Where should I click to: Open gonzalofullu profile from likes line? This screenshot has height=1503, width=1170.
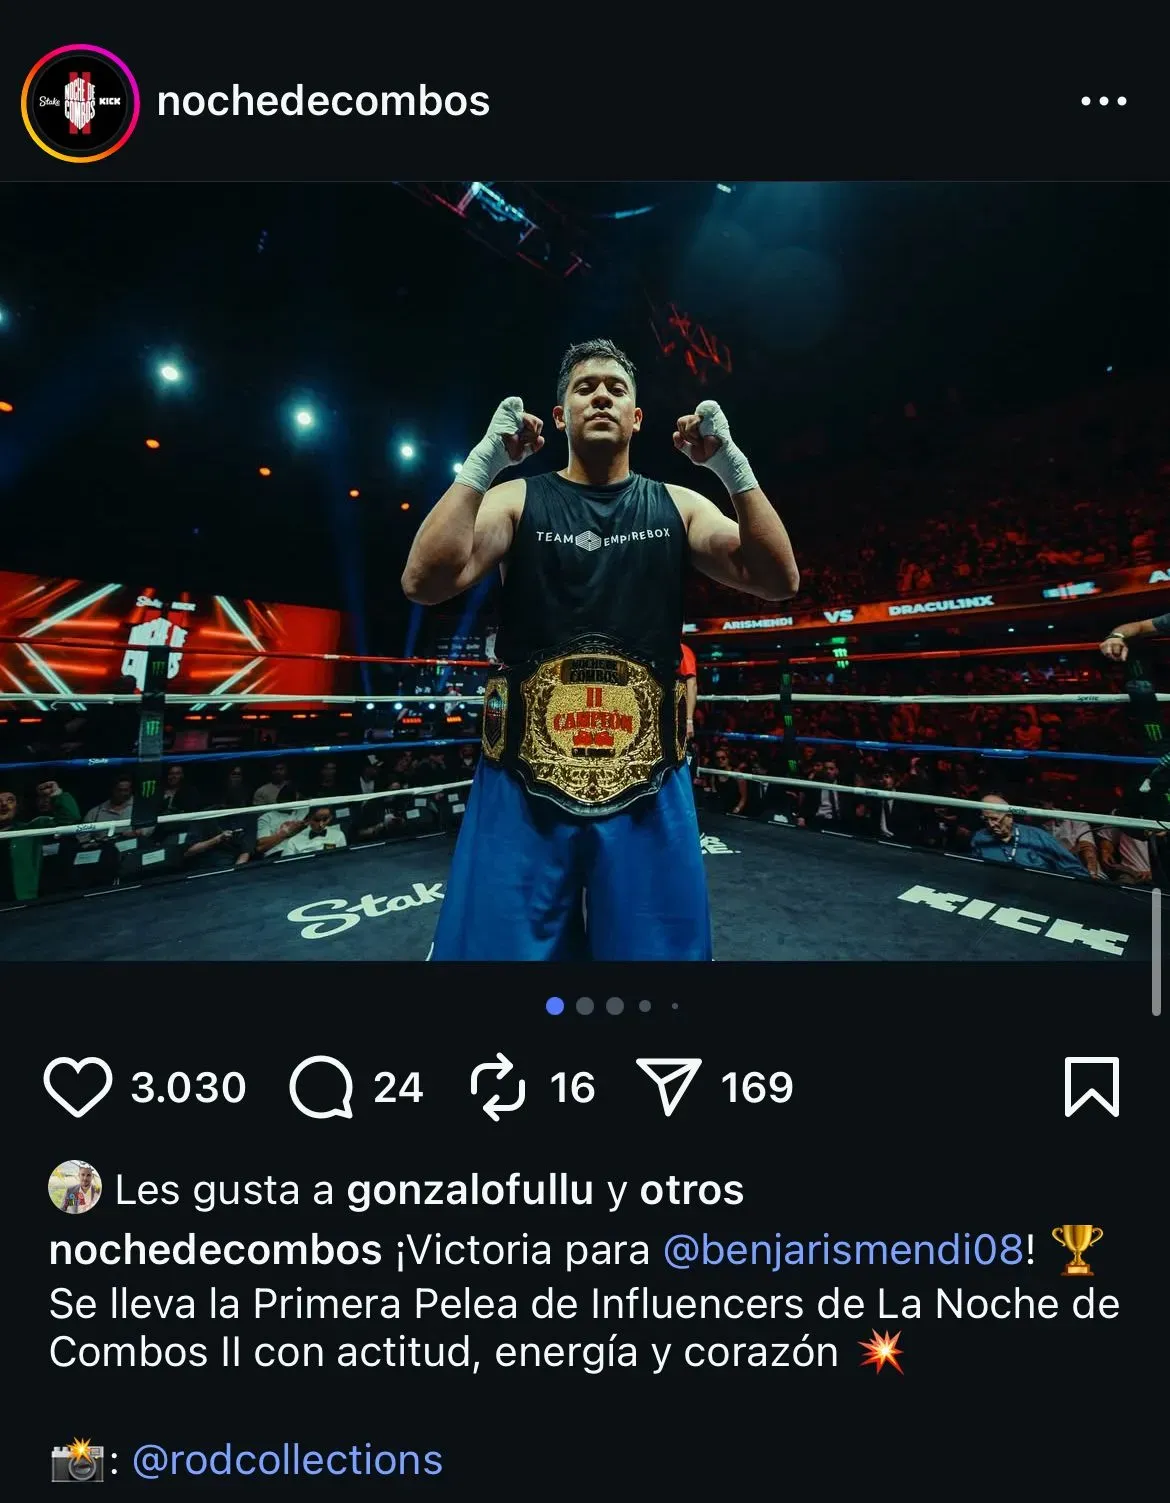[470, 1190]
